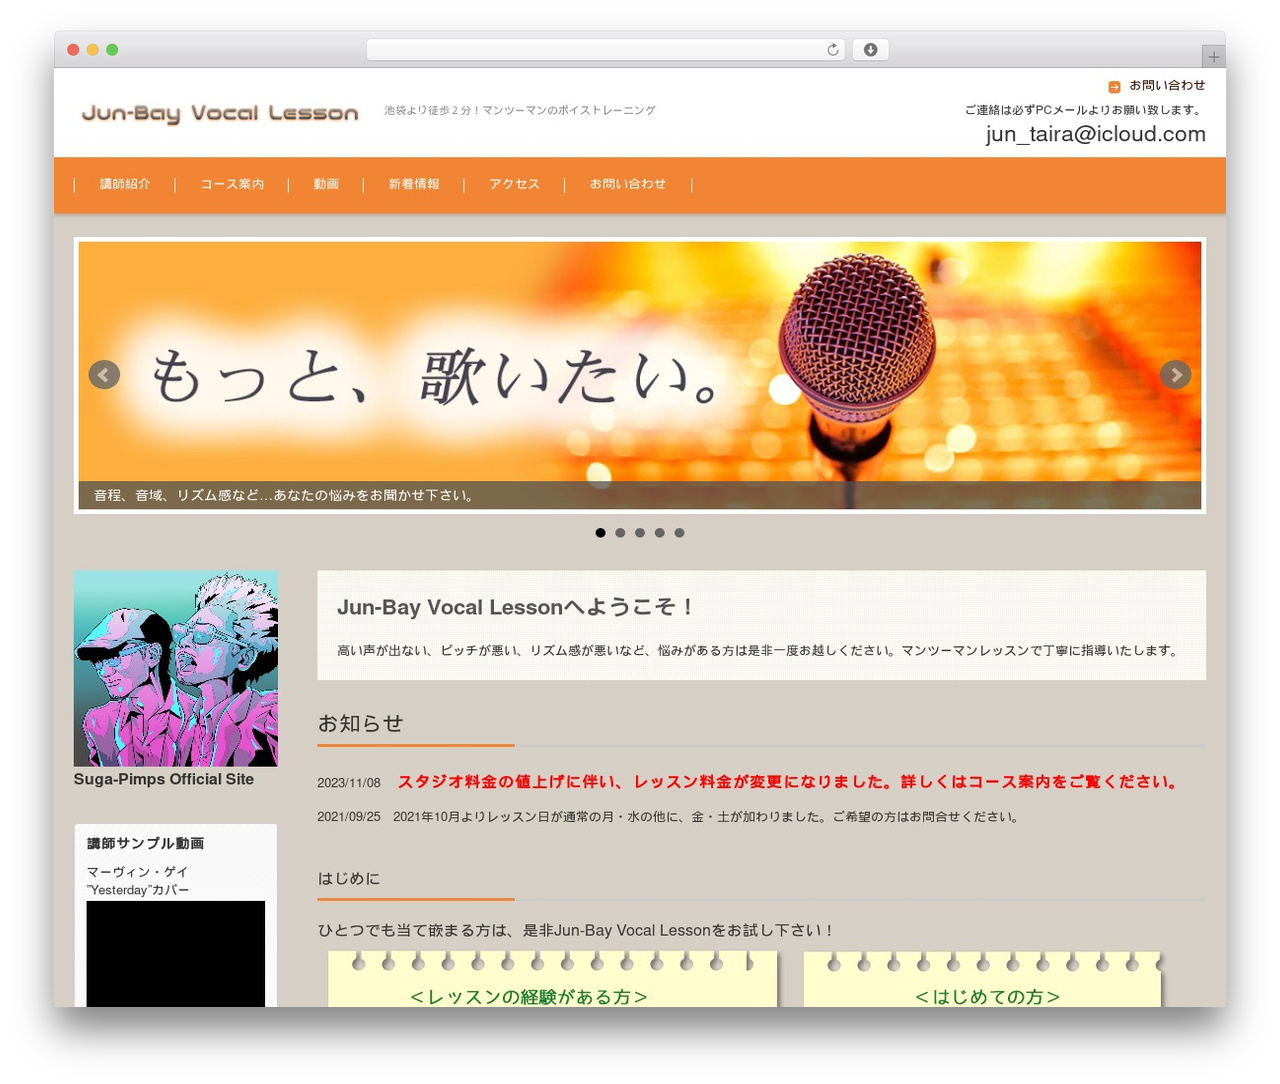
Task: Click the はじめに section heading
Action: pos(349,878)
